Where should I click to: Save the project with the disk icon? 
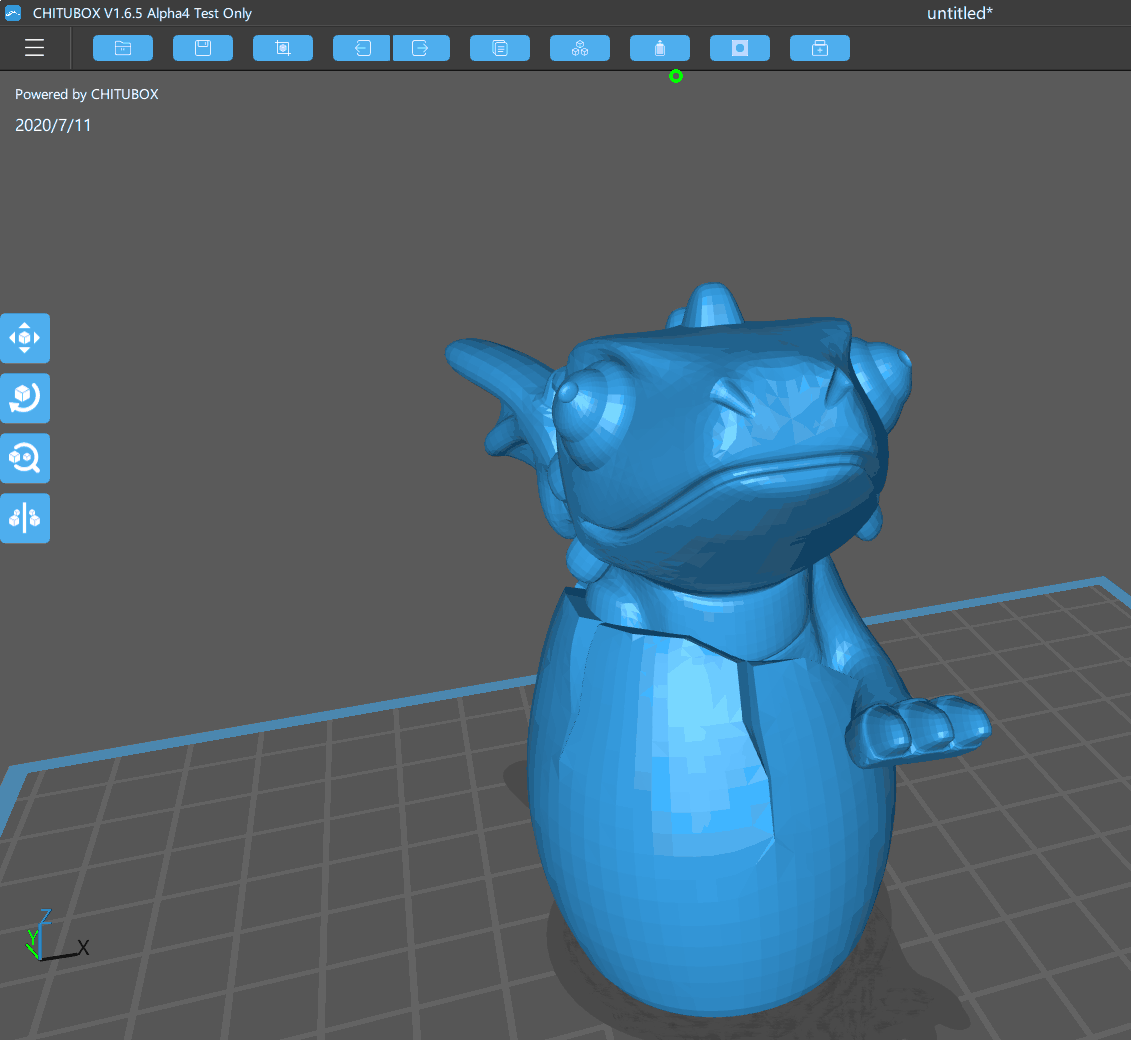[203, 47]
